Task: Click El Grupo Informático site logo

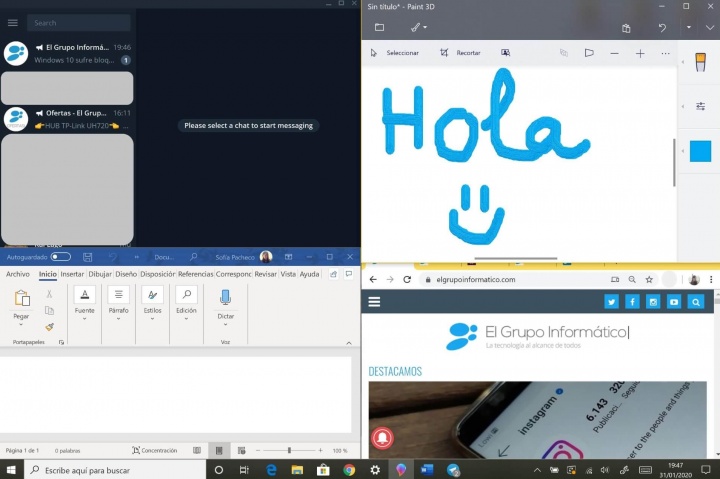Action: point(537,337)
